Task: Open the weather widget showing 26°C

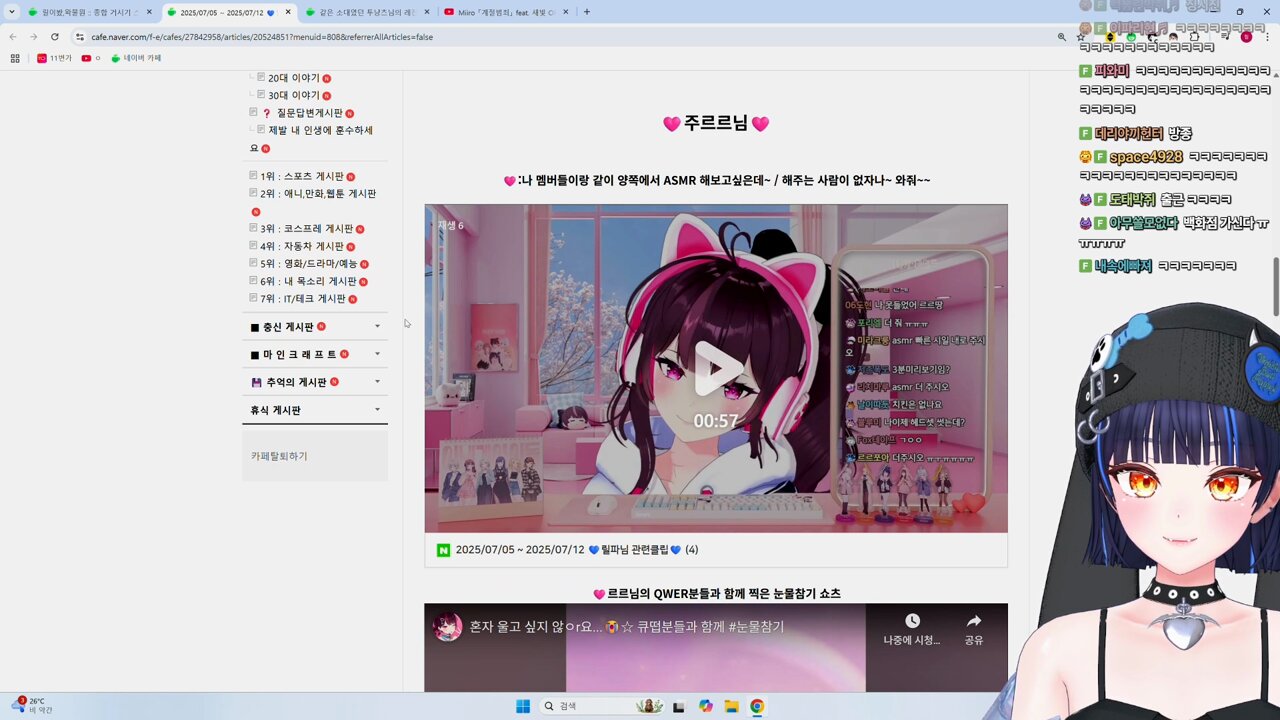Action: (32, 705)
